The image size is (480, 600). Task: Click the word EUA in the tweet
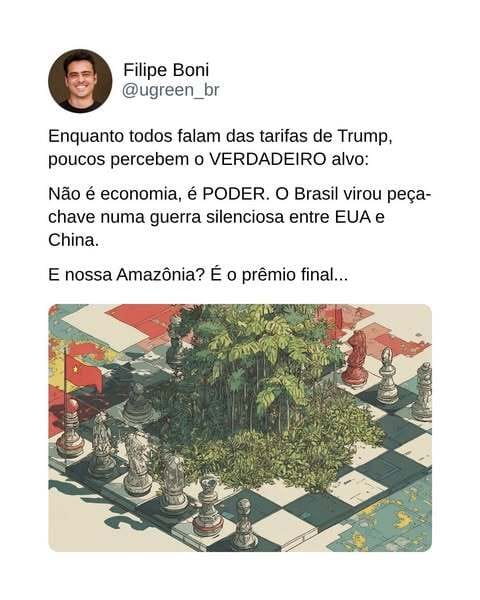coord(353,217)
